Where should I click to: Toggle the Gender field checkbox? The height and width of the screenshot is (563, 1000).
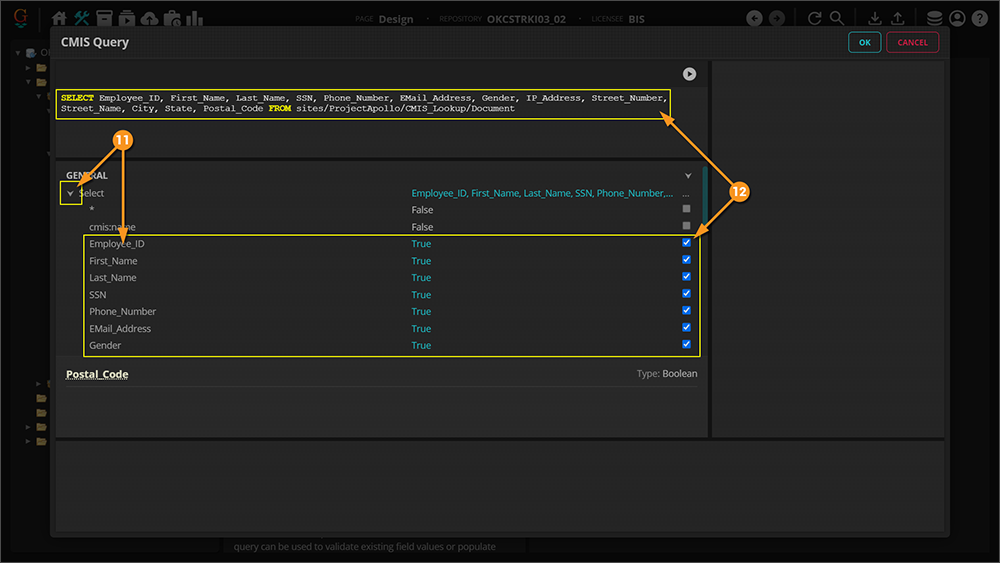click(686, 345)
